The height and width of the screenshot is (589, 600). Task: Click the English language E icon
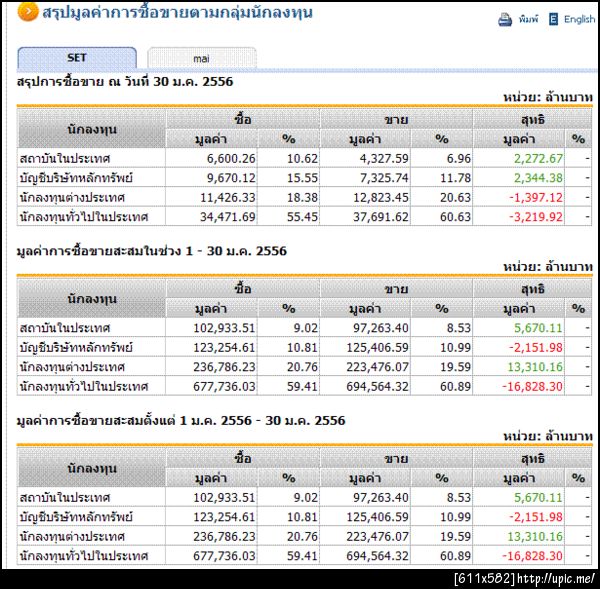553,19
